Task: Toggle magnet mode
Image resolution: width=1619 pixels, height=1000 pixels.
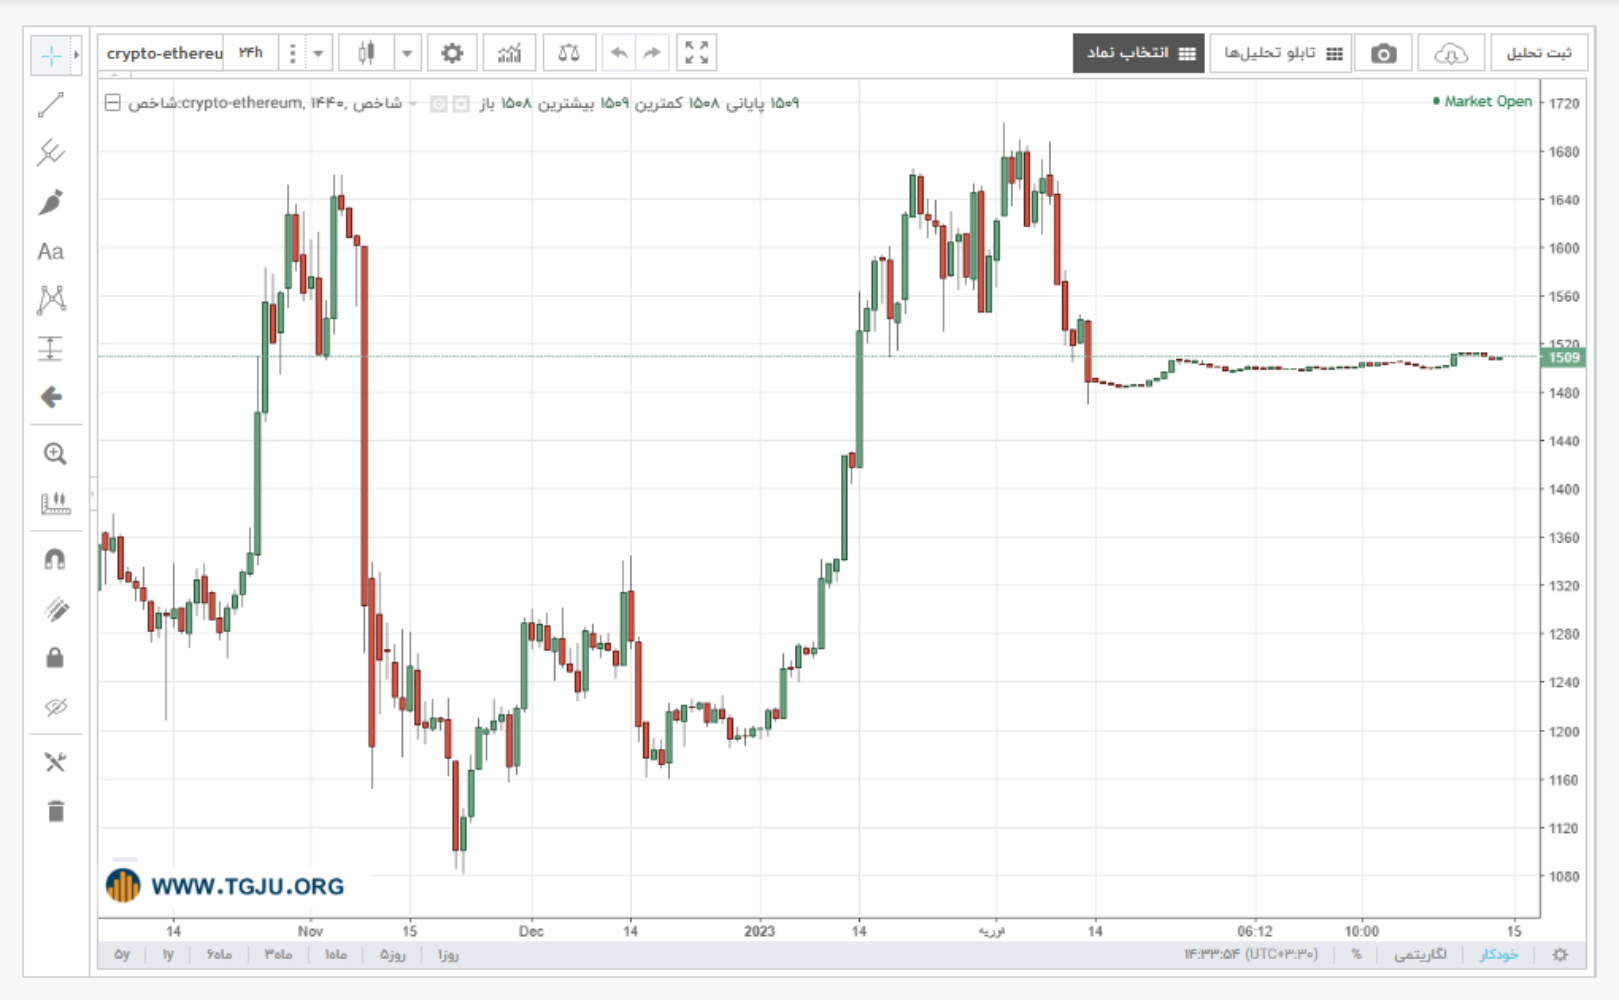Action: point(55,559)
